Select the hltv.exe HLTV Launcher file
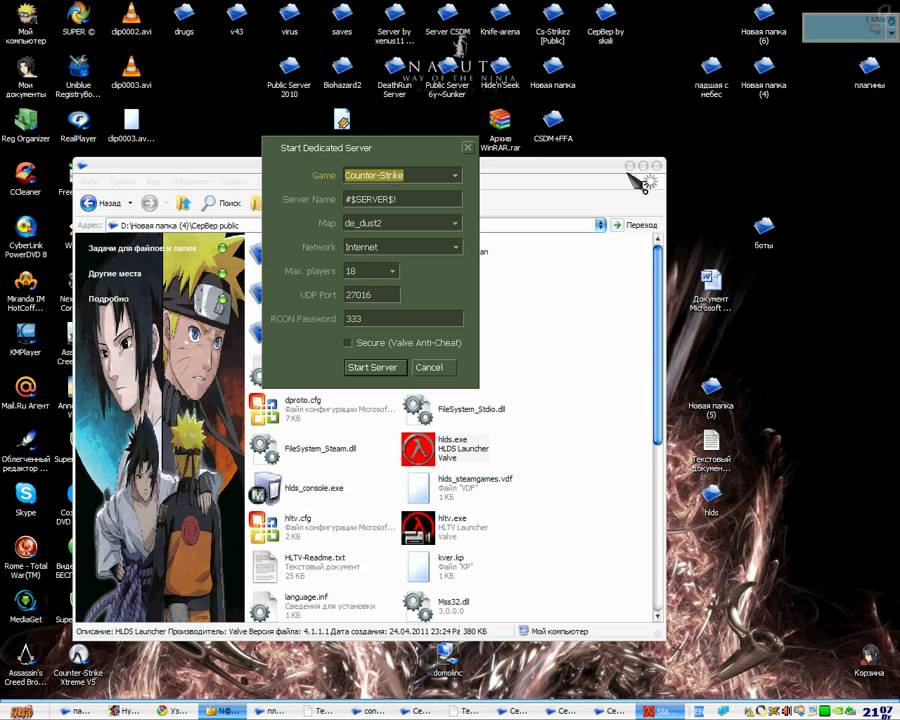 point(445,527)
